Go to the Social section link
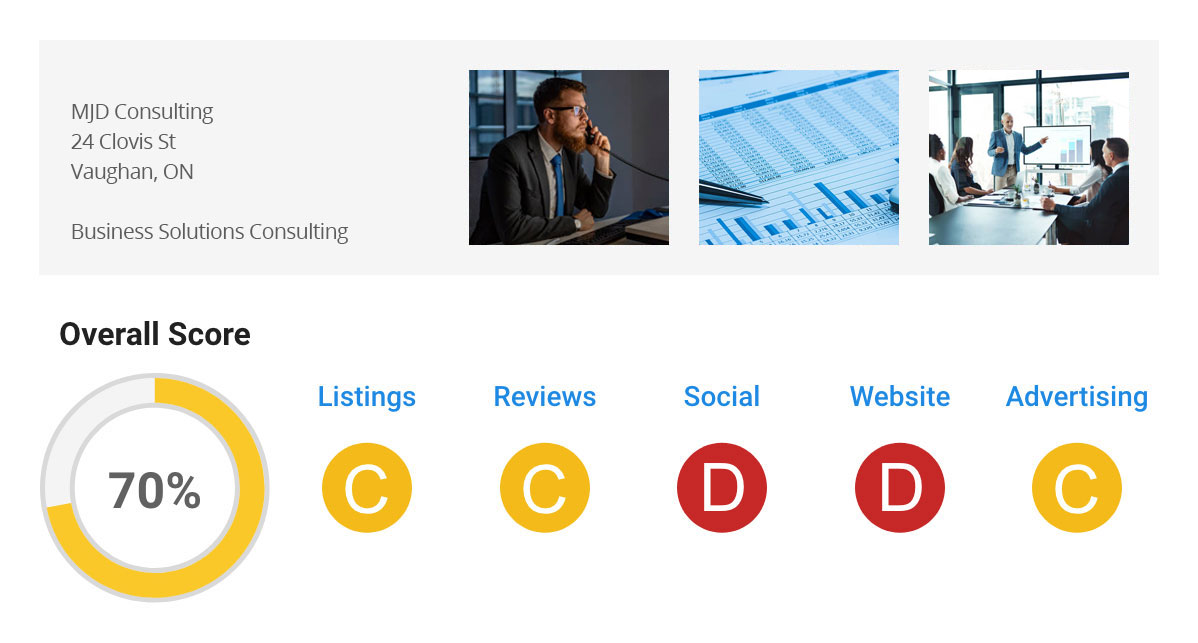The height and width of the screenshot is (643, 1198). coord(721,397)
